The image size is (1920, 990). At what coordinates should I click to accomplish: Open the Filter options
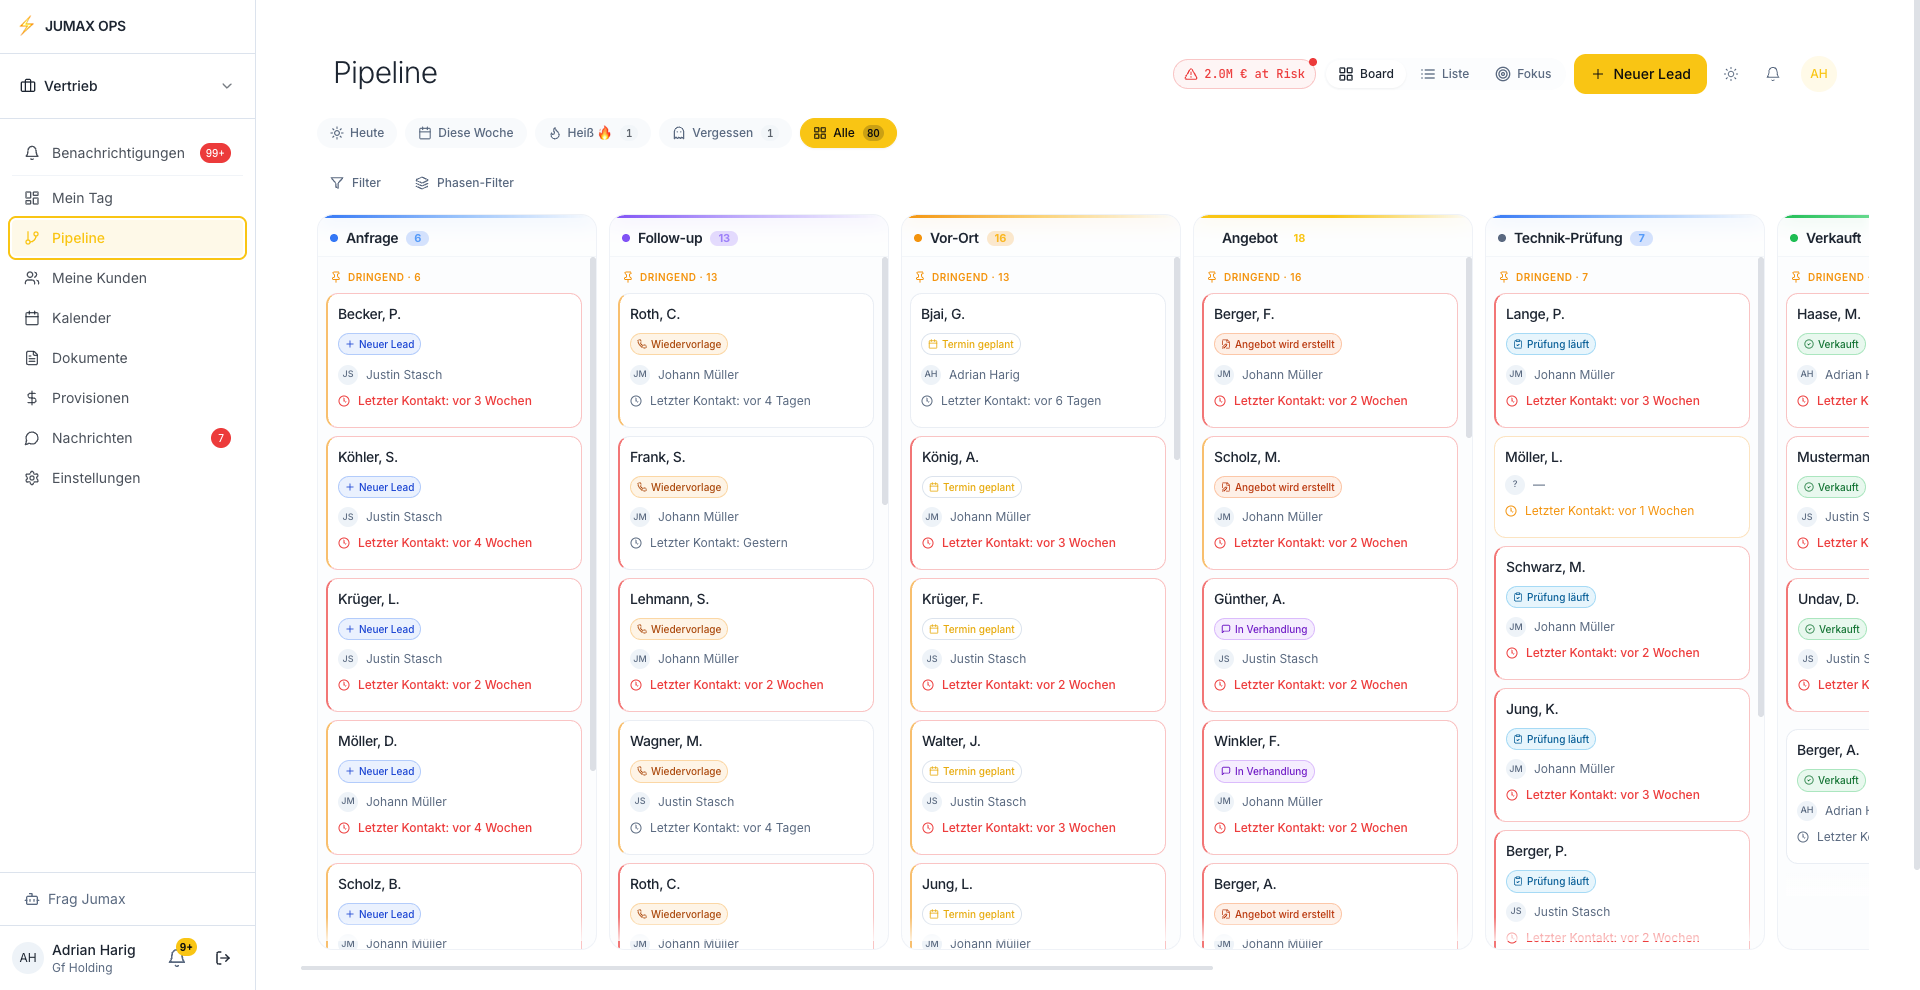(356, 183)
